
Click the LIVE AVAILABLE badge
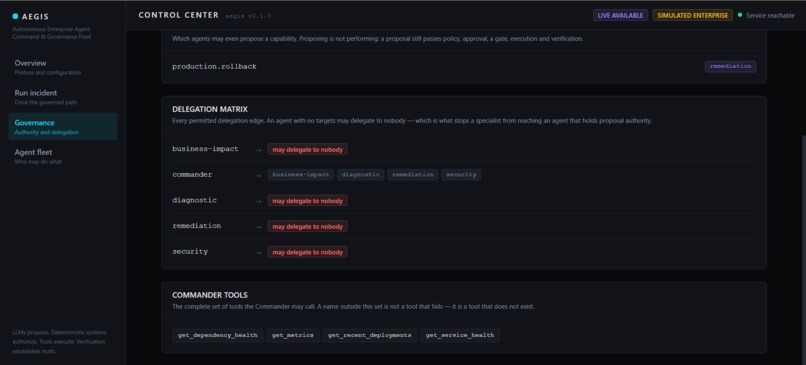coord(620,15)
